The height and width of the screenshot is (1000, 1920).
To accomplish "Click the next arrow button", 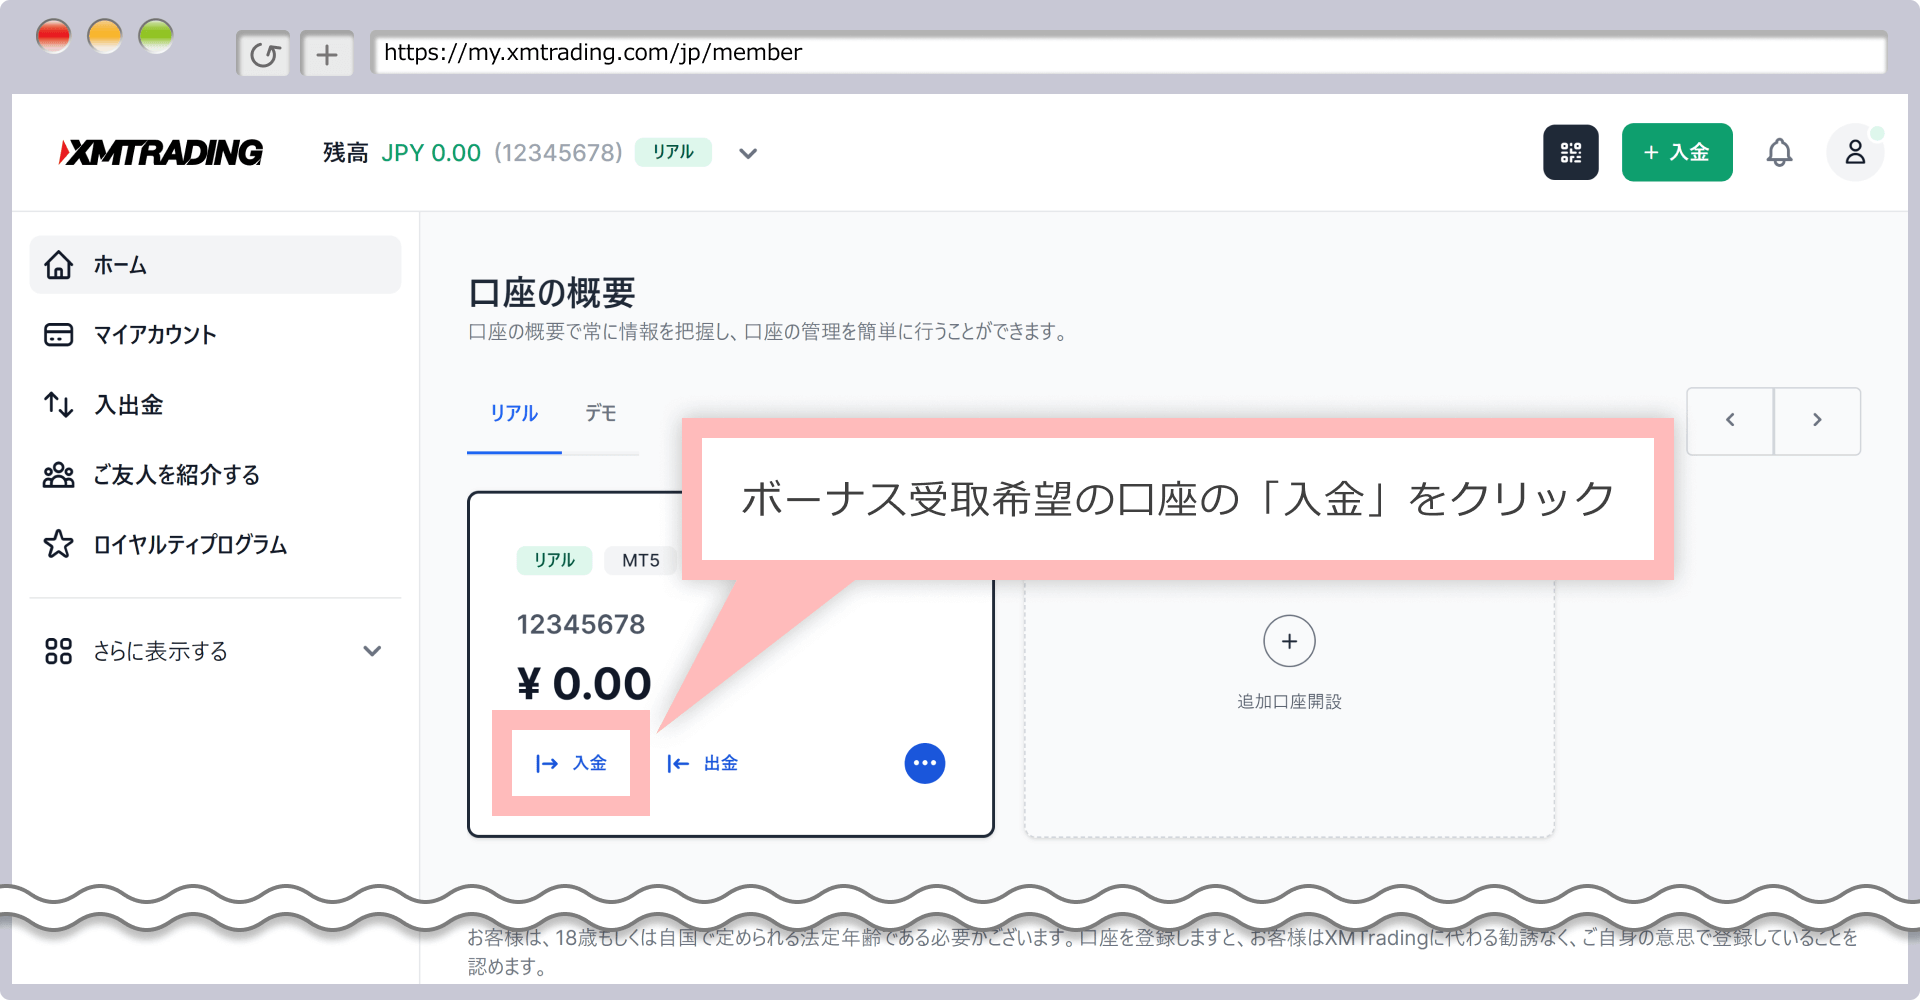I will click(1817, 420).
